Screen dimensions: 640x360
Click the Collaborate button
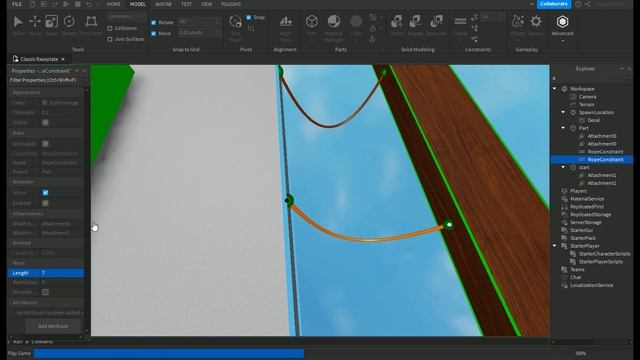tap(554, 4)
